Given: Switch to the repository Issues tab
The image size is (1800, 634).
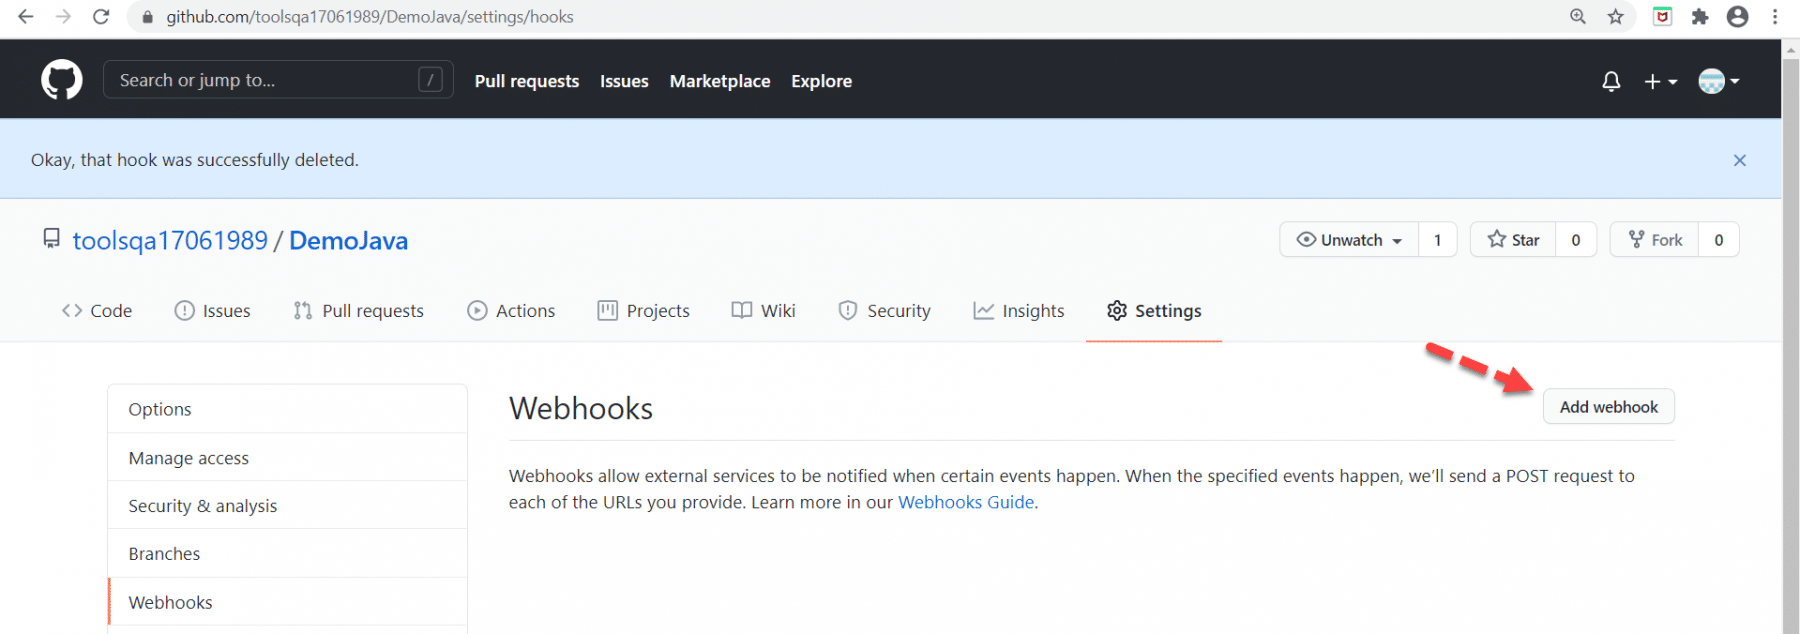Looking at the screenshot, I should [212, 311].
